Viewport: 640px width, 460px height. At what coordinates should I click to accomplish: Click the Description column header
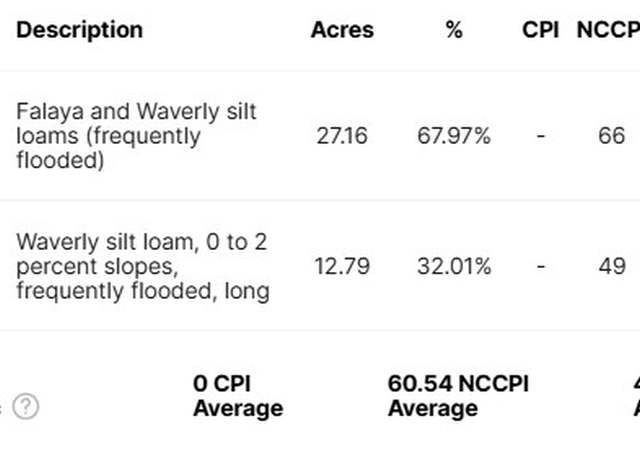coord(80,30)
